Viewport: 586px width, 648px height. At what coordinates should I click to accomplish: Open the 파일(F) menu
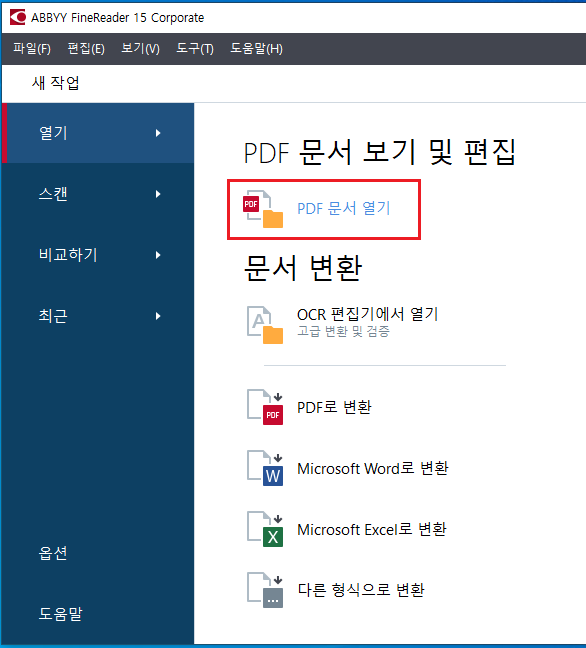[x=32, y=49]
